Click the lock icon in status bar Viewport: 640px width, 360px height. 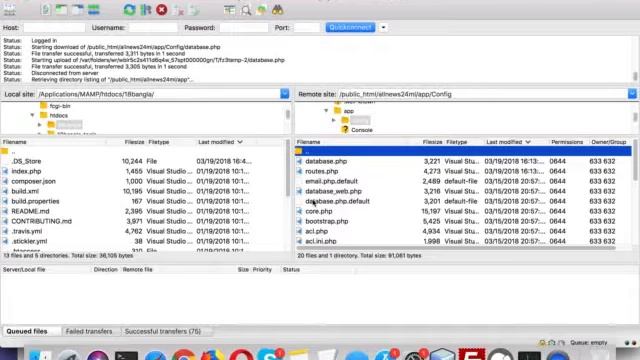coord(542,343)
